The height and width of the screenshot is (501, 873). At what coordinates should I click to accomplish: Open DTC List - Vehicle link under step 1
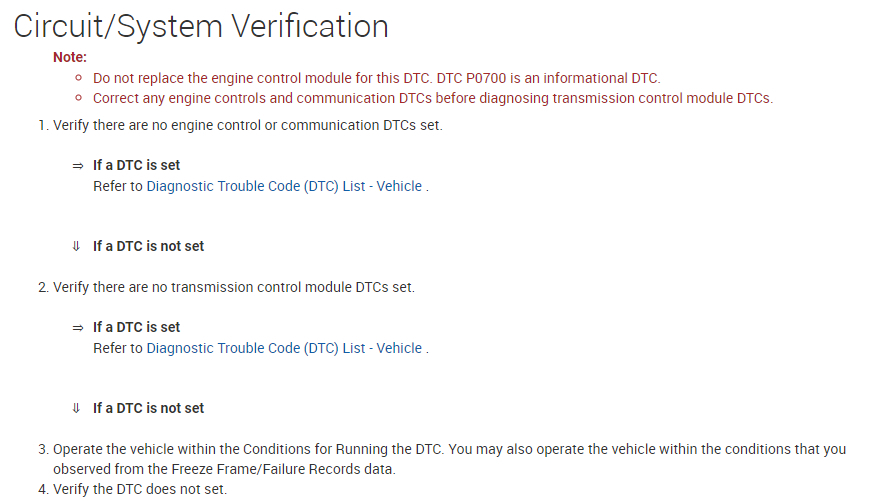[x=284, y=186]
